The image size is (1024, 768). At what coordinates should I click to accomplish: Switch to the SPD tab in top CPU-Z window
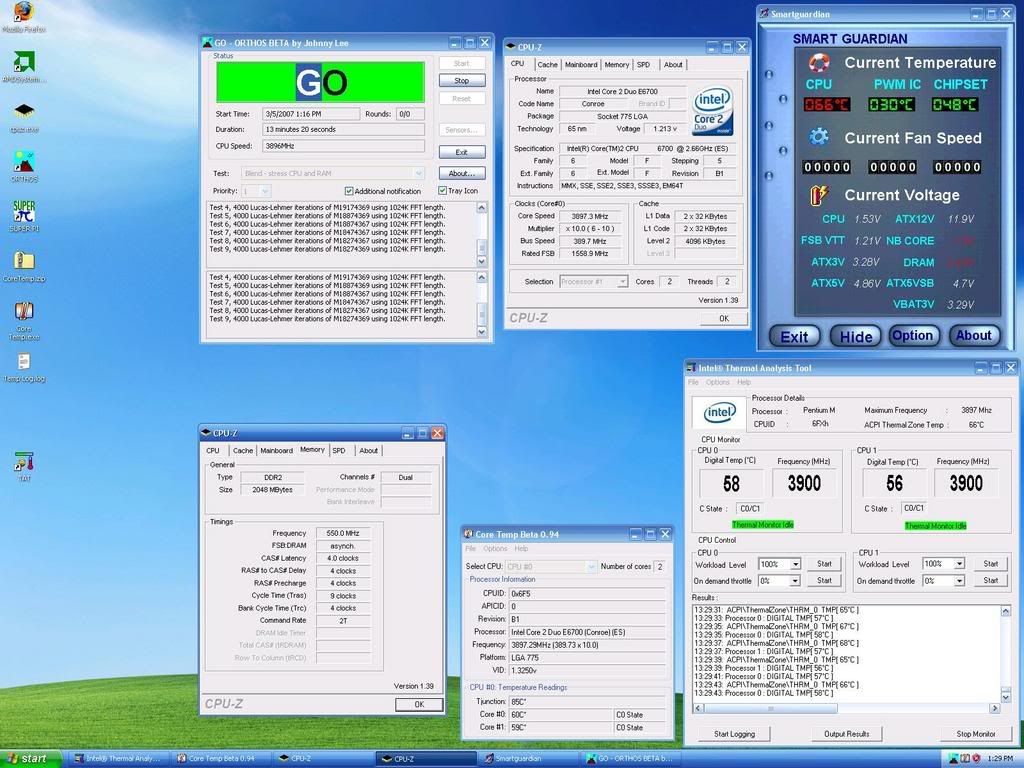pyautogui.click(x=643, y=65)
